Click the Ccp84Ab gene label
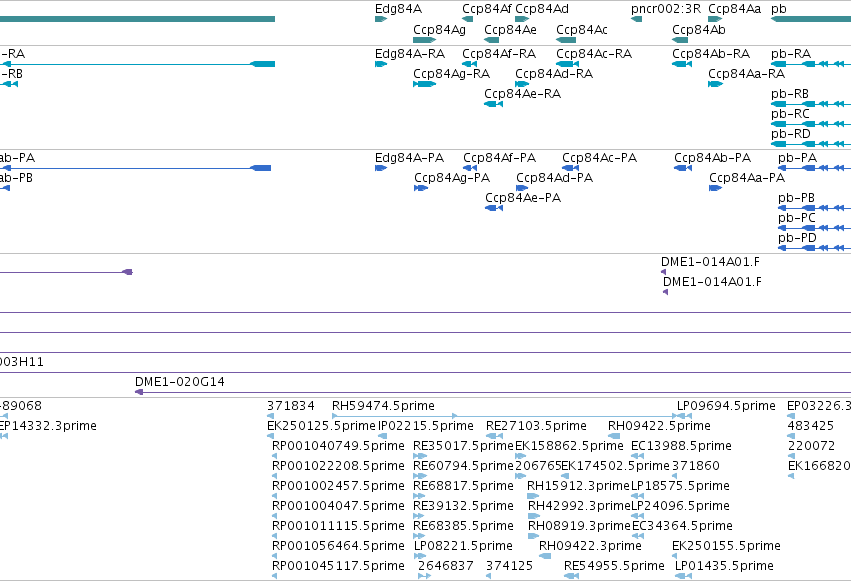The width and height of the screenshot is (851, 581). click(698, 30)
